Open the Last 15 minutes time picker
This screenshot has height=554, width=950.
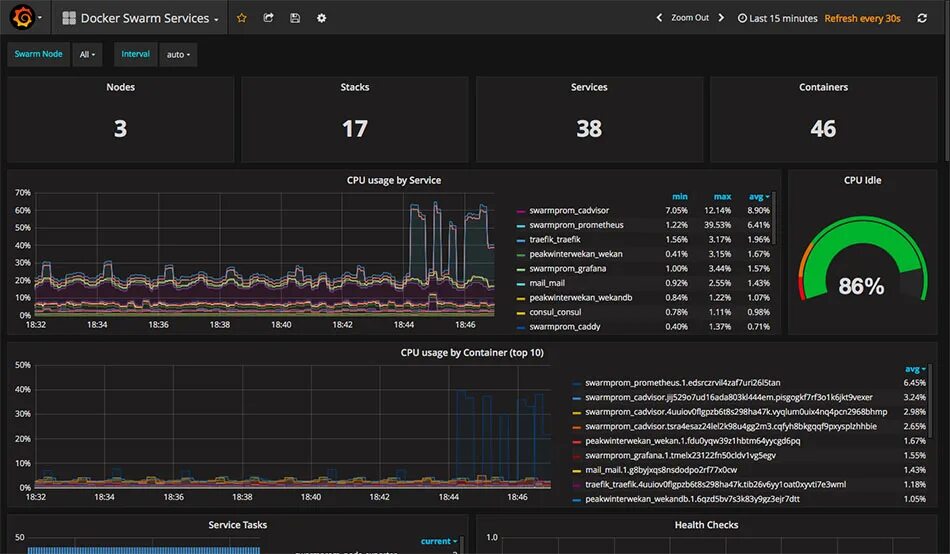coord(777,18)
